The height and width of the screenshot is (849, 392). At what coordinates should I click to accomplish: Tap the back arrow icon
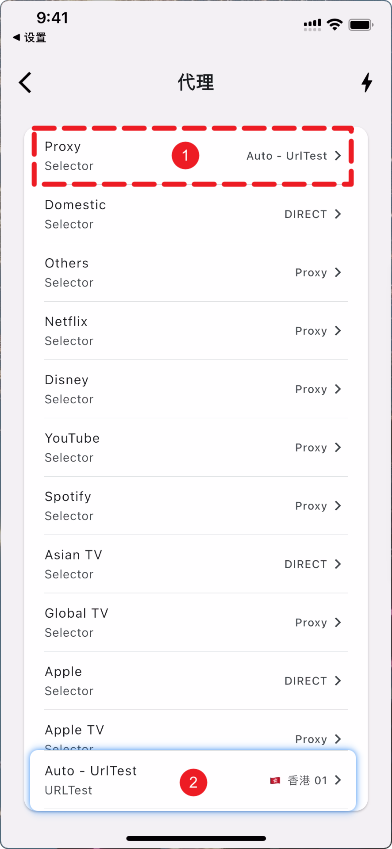[x=25, y=83]
